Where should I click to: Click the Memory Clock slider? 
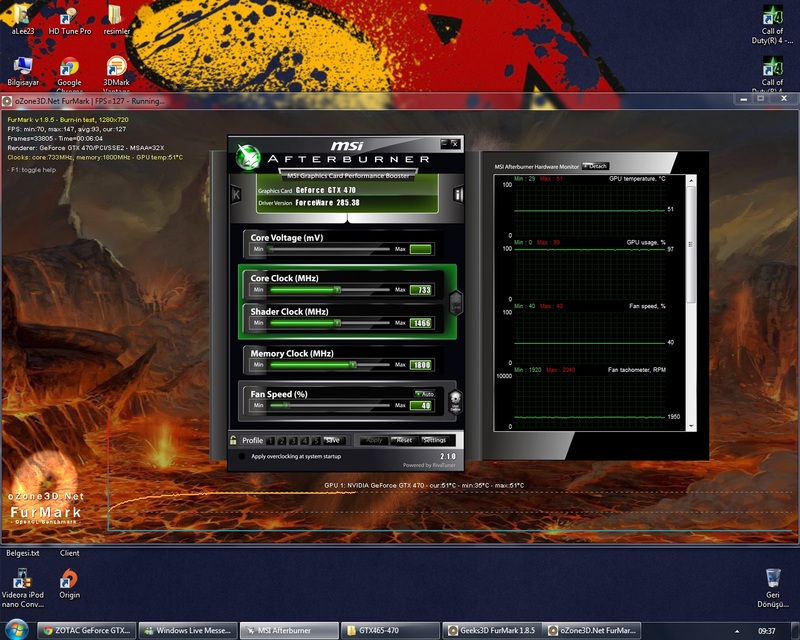click(329, 365)
